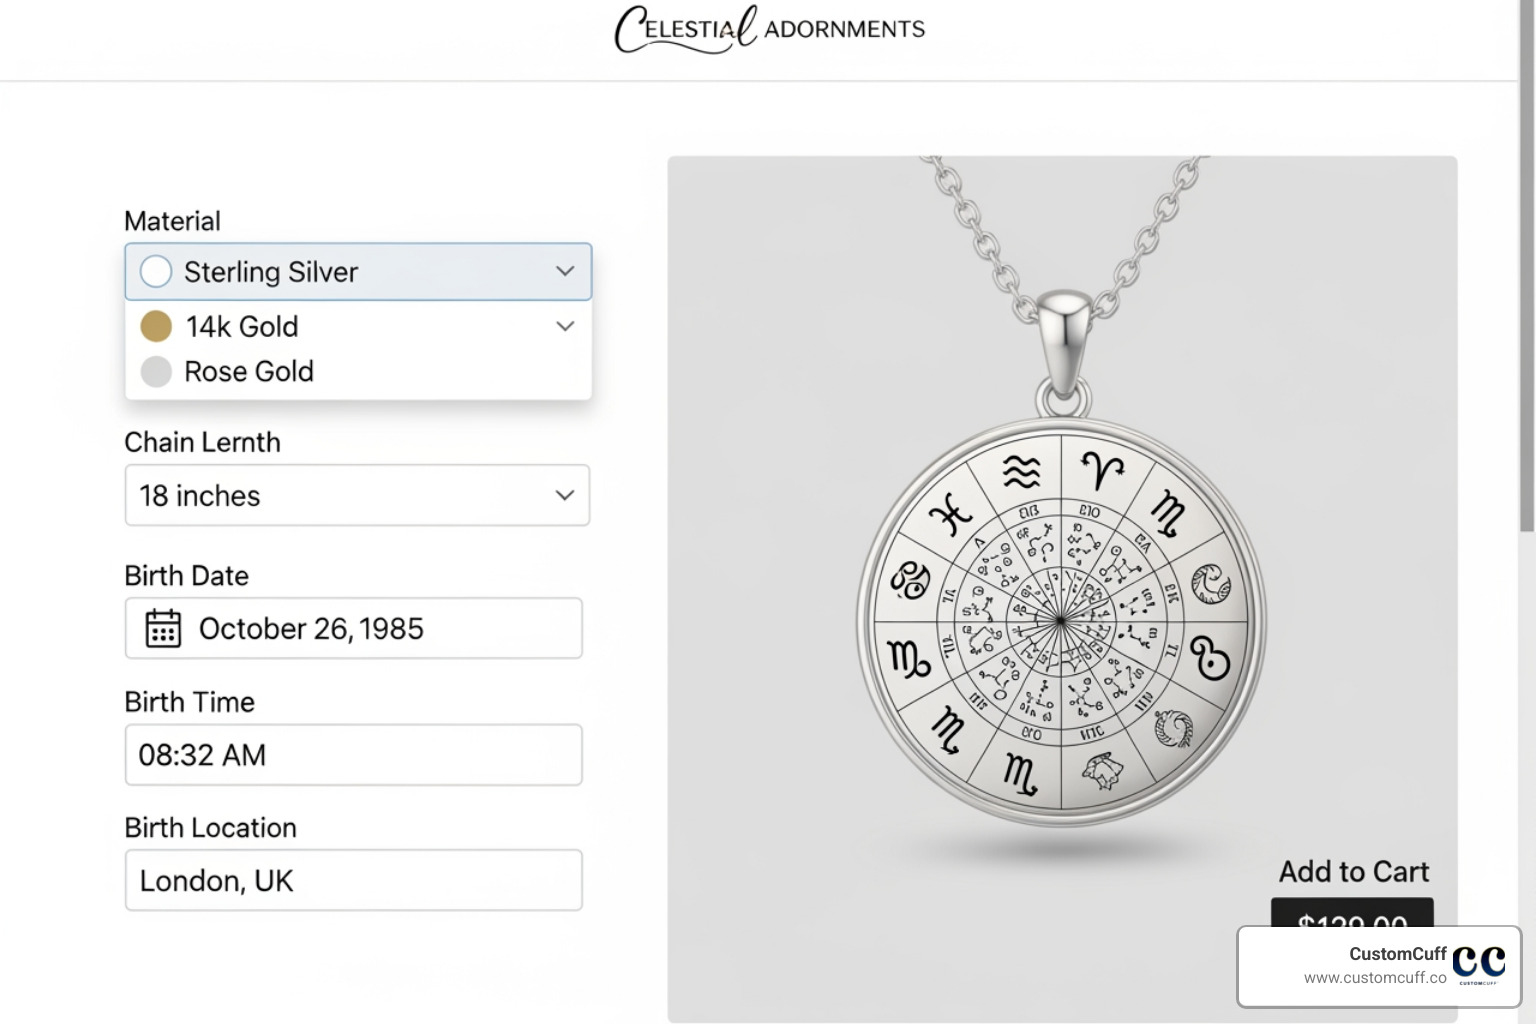Click the Birth Time field showing 08:32 AM
The image size is (1536, 1024).
pos(353,755)
